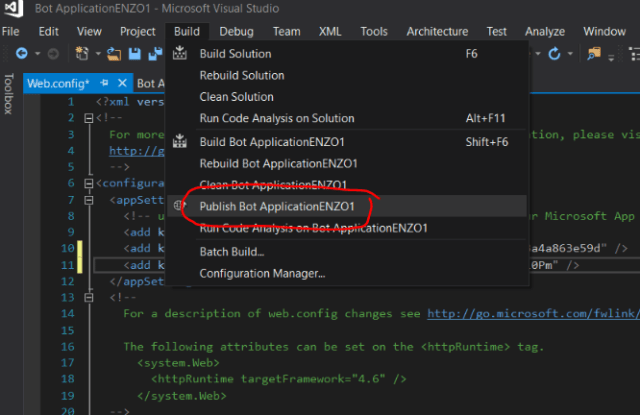Open the Toolbox side panel
This screenshot has width=640, height=415.
(9, 94)
